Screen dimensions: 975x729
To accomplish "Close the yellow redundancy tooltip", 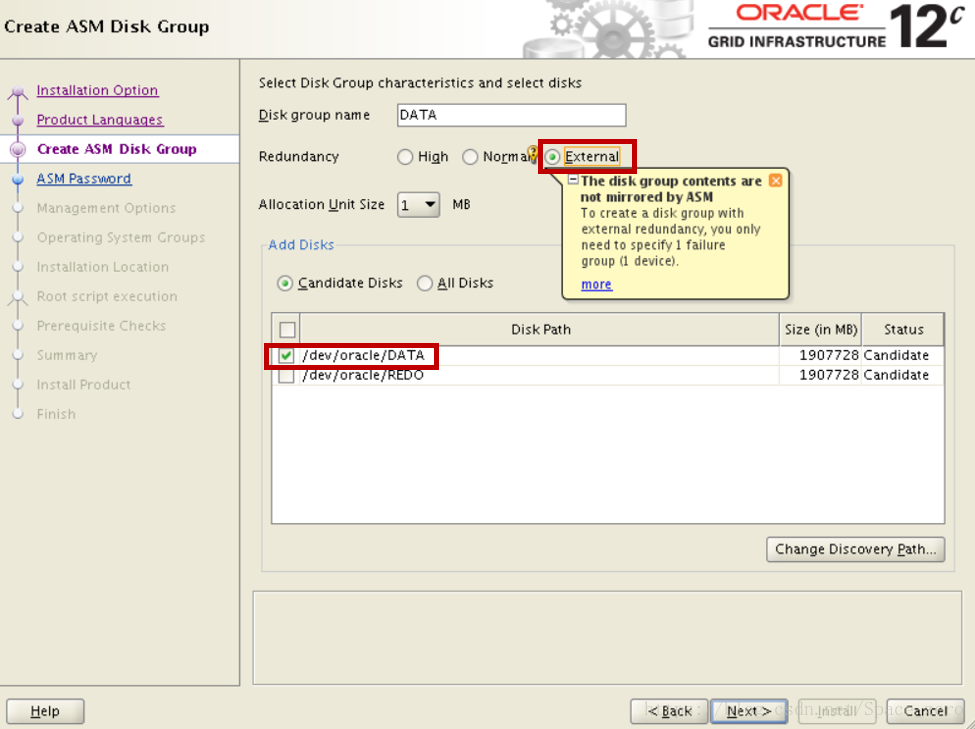I will pos(775,181).
